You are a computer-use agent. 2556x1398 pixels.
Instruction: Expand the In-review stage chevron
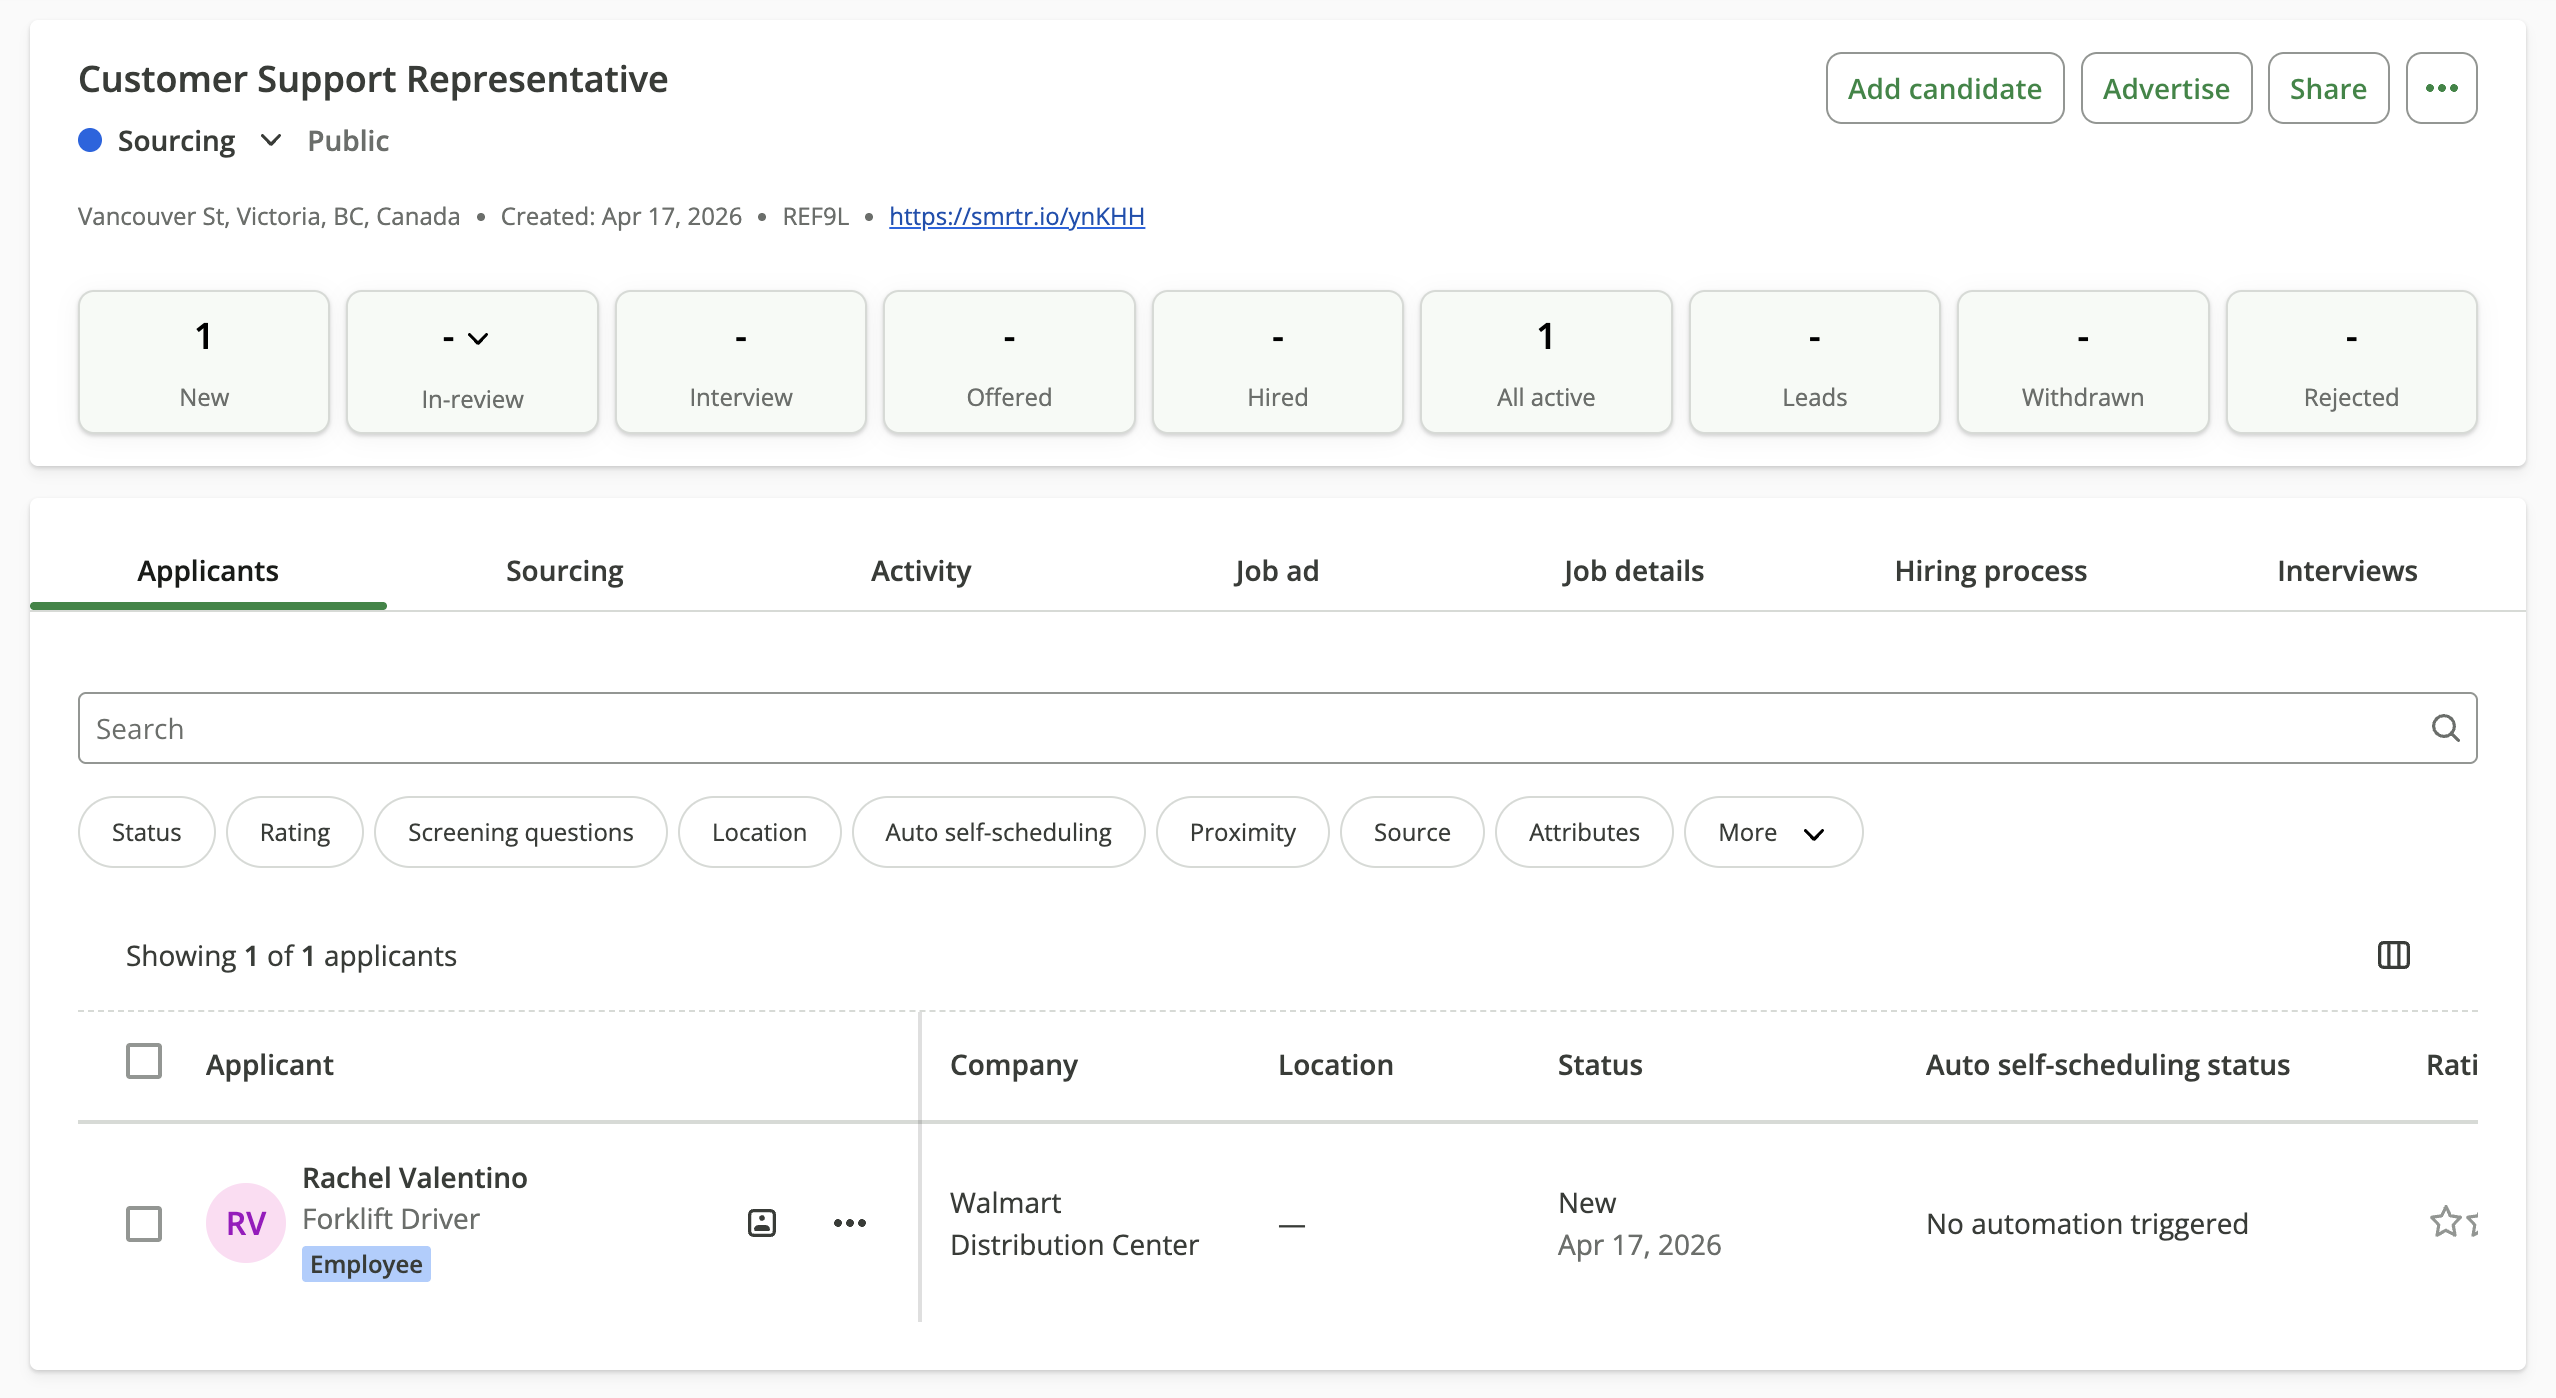point(479,338)
